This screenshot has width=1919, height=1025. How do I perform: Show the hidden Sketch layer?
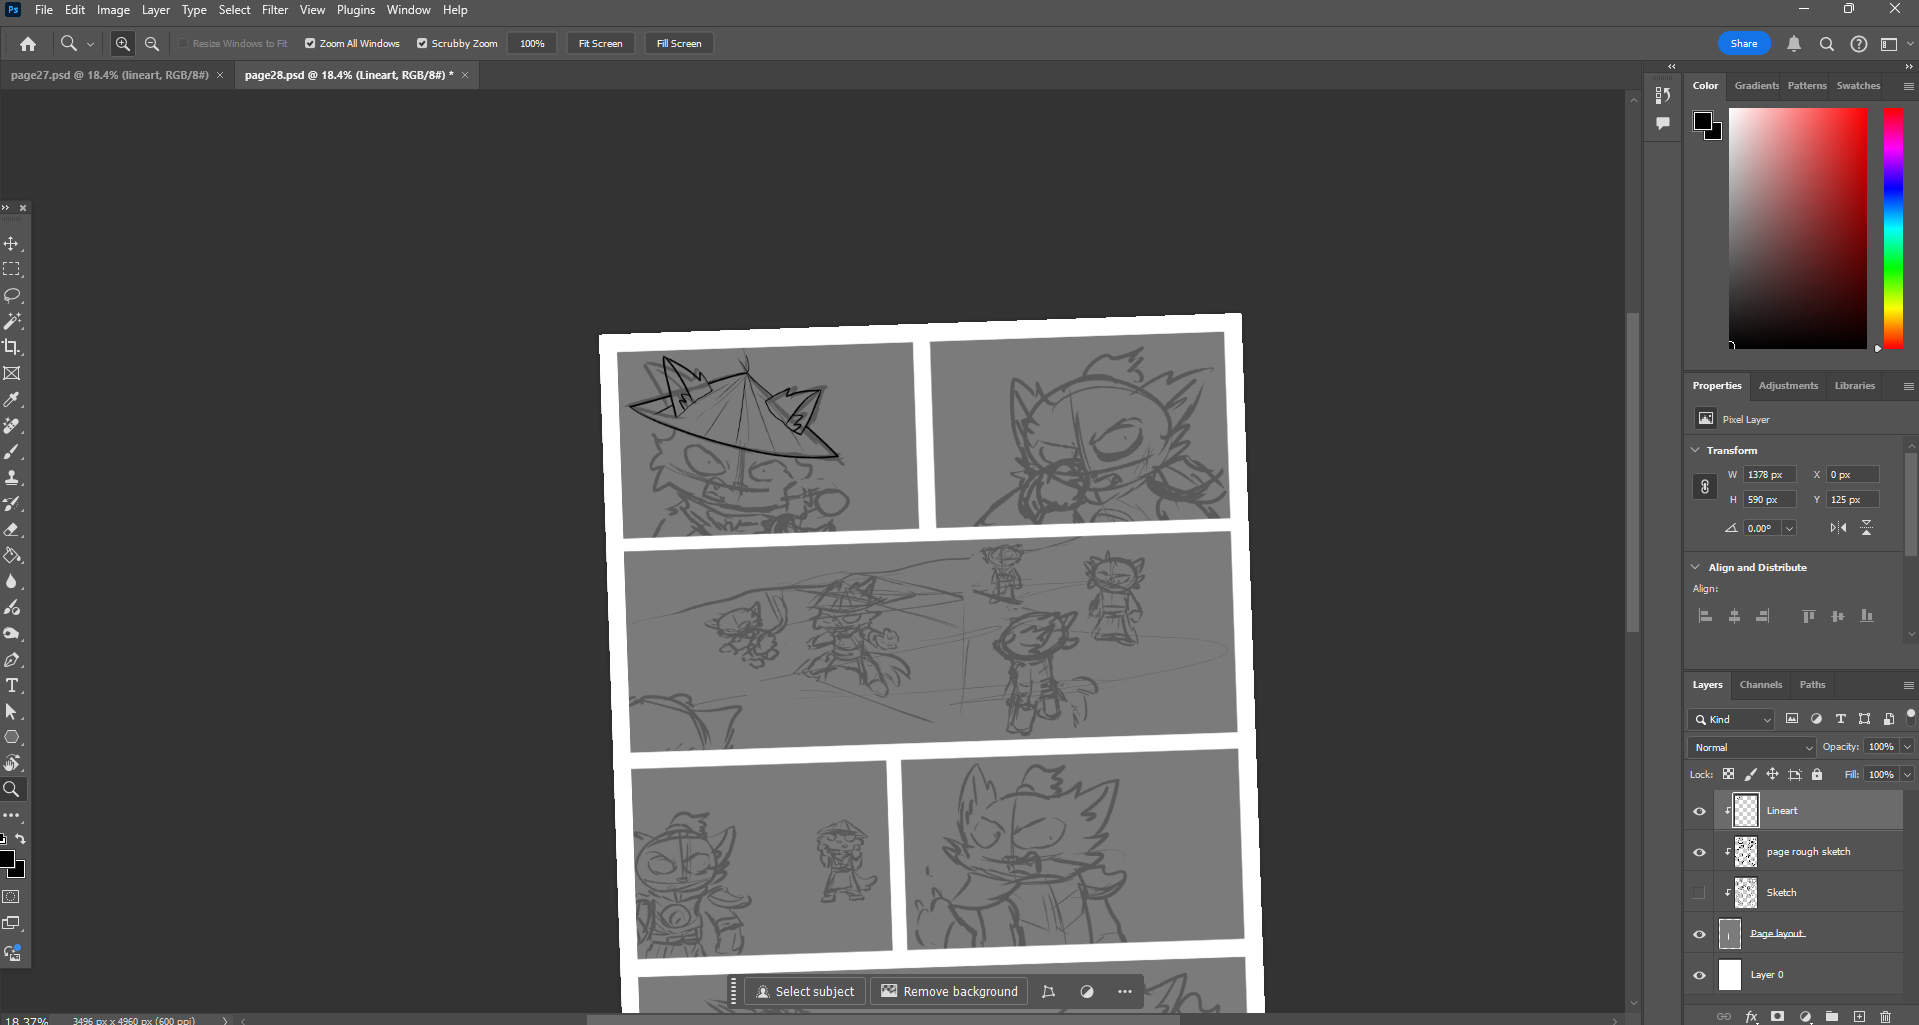1699,893
